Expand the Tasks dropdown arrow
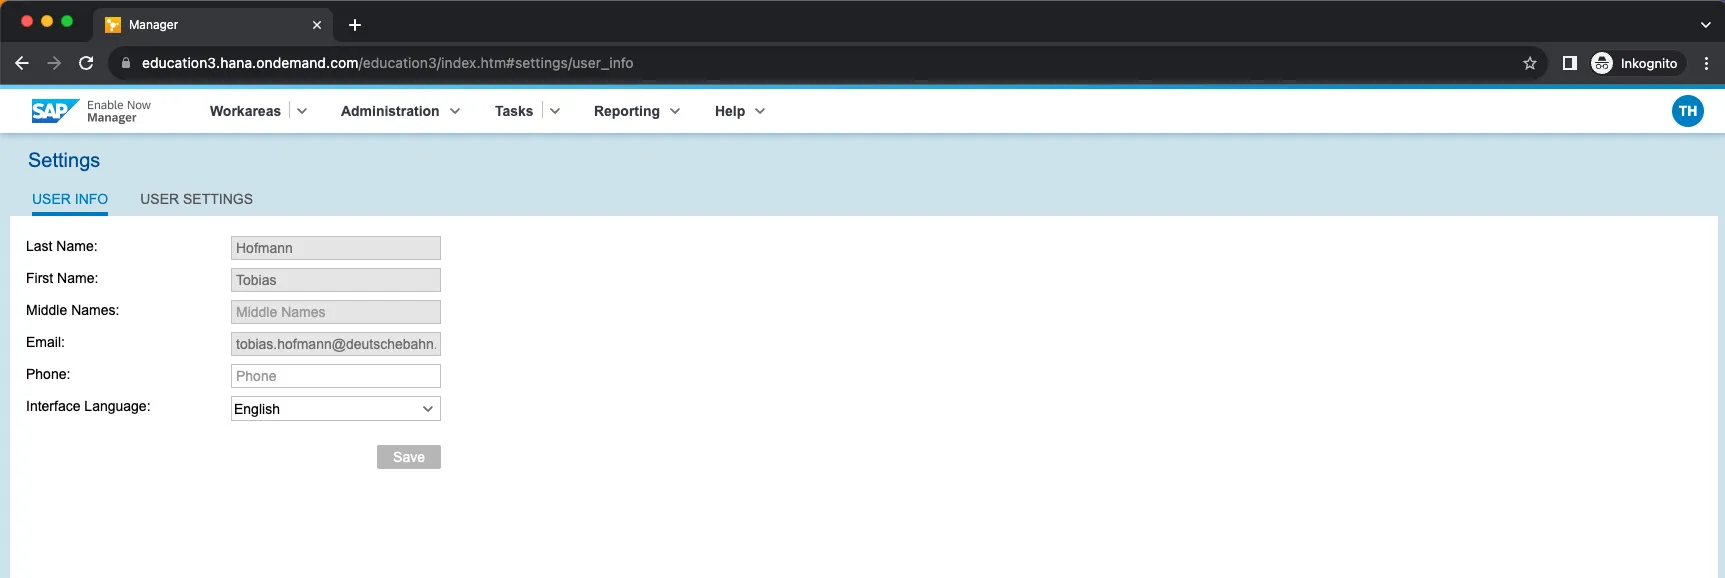The width and height of the screenshot is (1725, 578). tap(555, 111)
